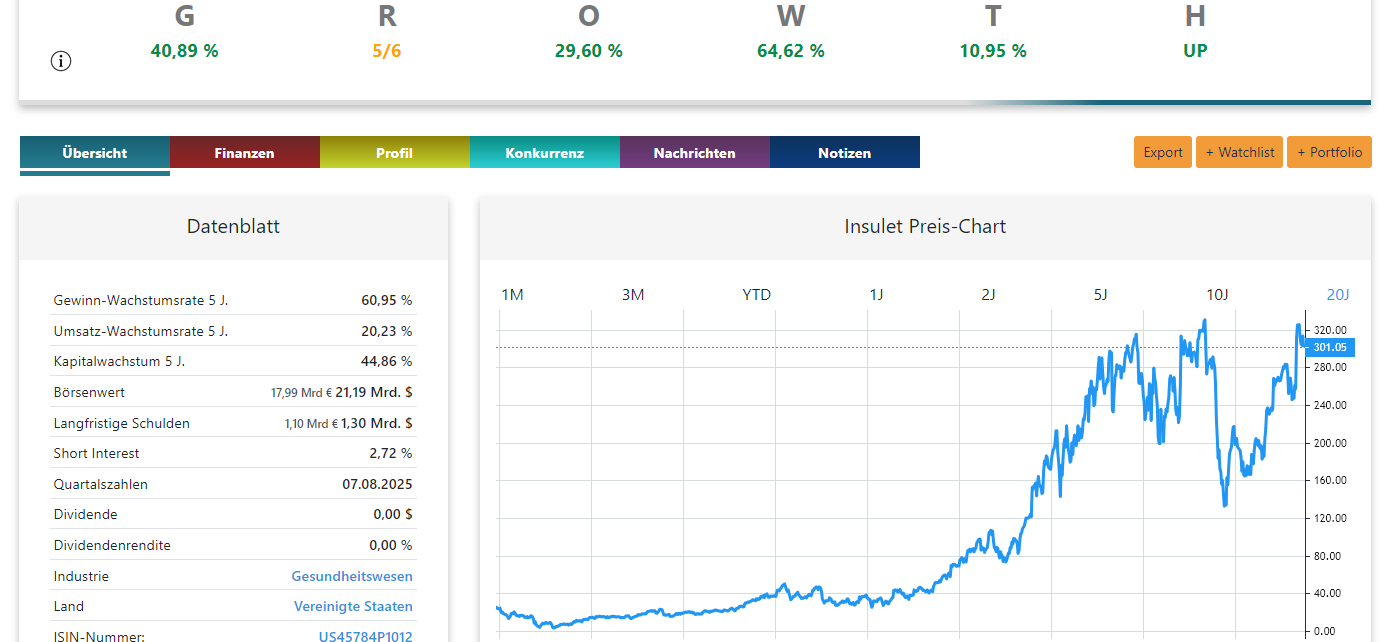This screenshot has width=1387, height=642.
Task: Open the Gesundheitswesen industry link
Action: 352,576
